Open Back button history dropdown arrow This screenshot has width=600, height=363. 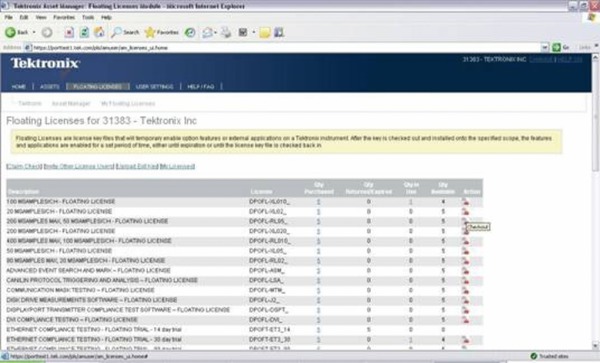coord(34,33)
